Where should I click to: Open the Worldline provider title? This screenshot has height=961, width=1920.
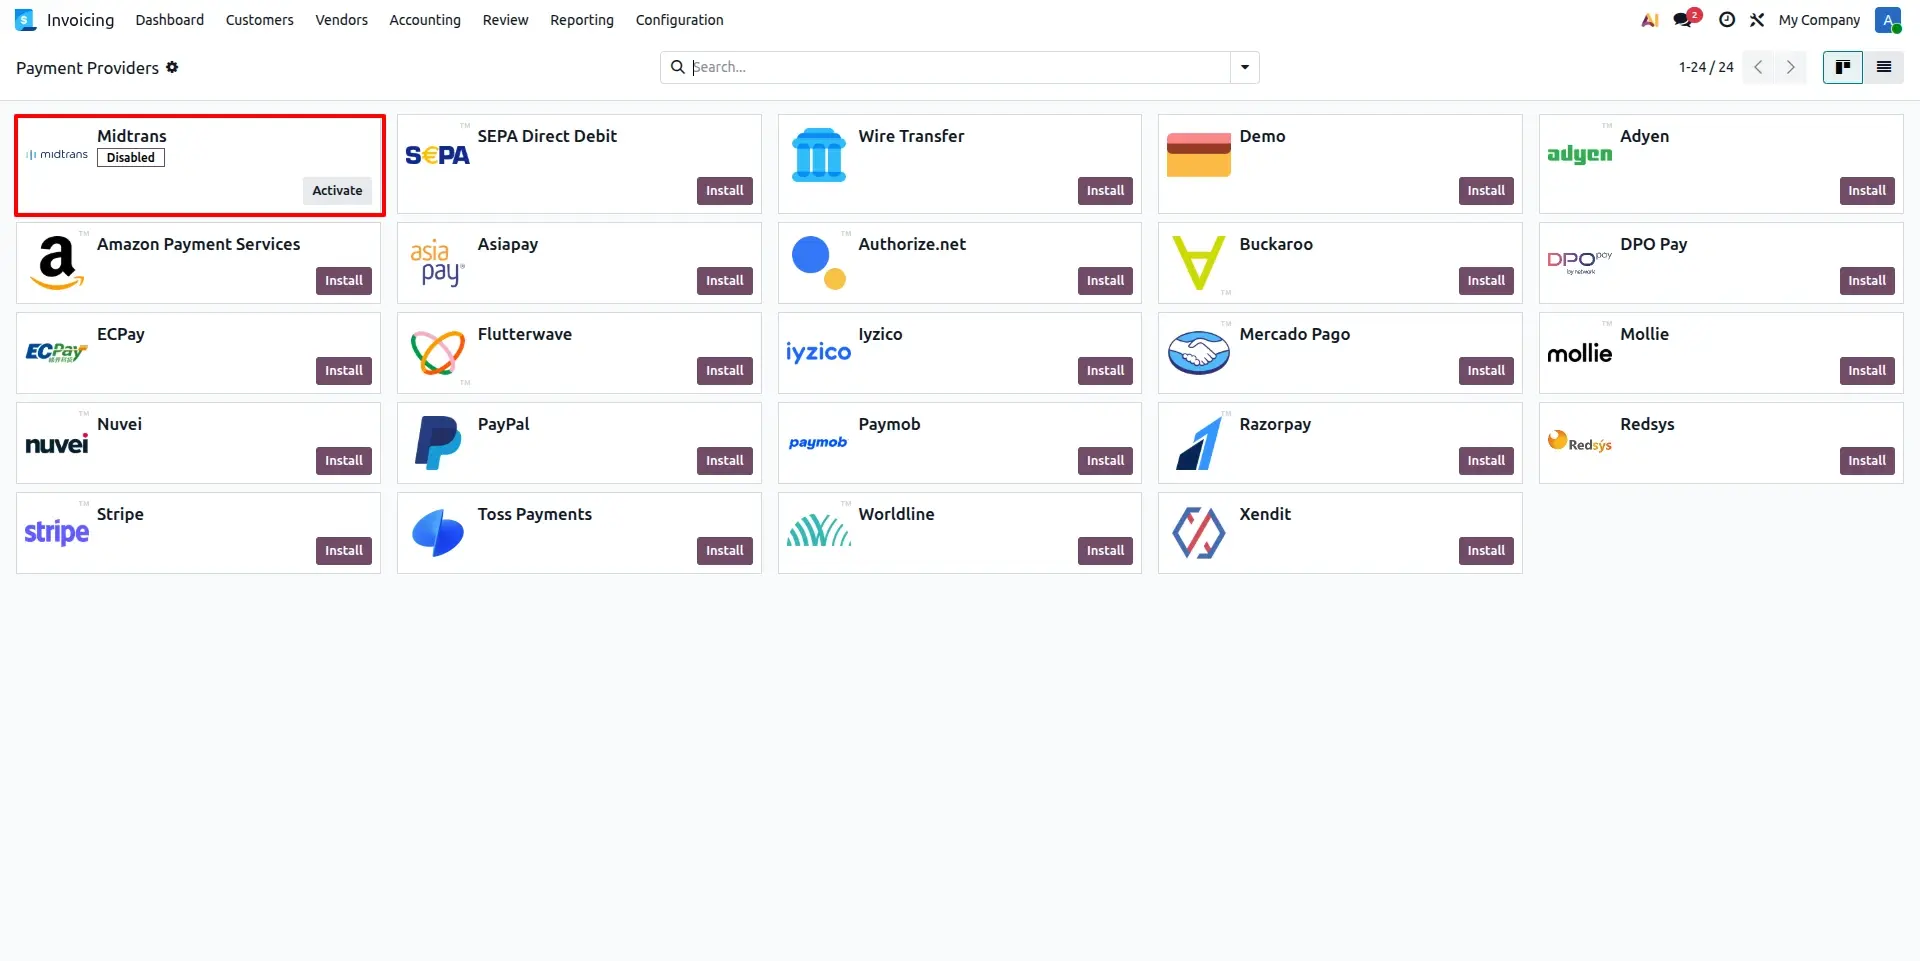[896, 514]
